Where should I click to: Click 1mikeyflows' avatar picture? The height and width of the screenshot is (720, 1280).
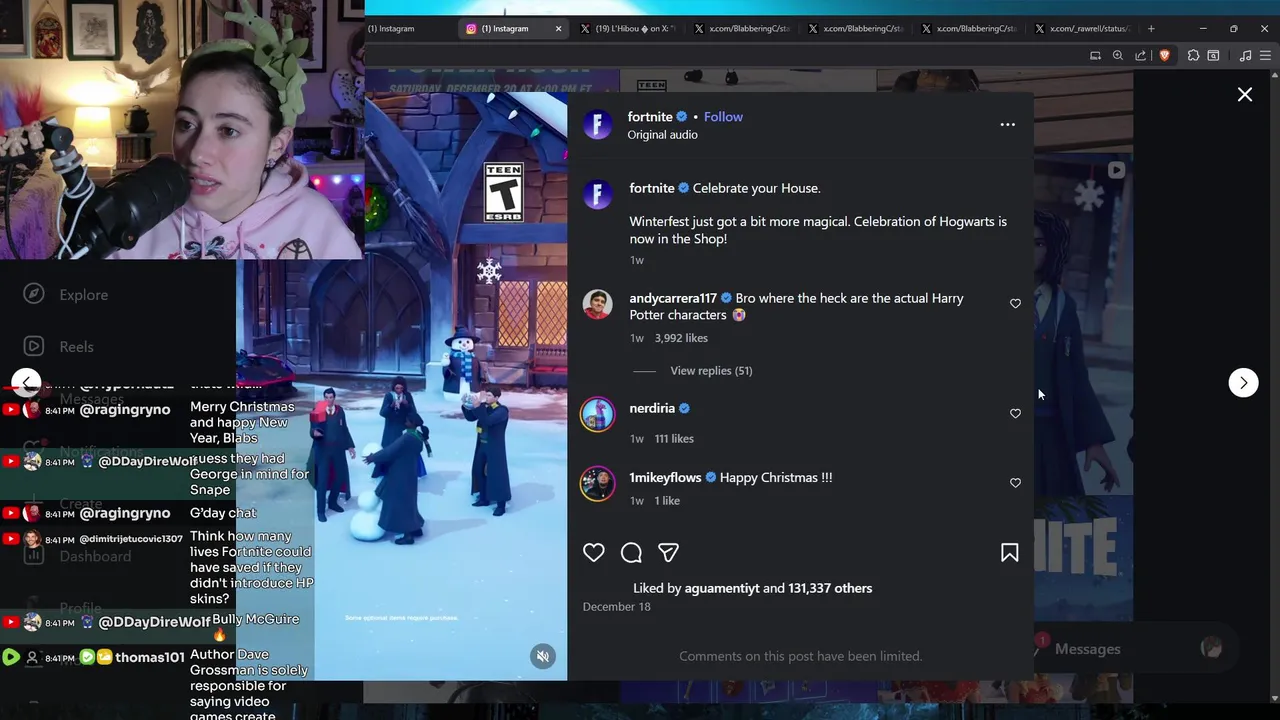597,484
